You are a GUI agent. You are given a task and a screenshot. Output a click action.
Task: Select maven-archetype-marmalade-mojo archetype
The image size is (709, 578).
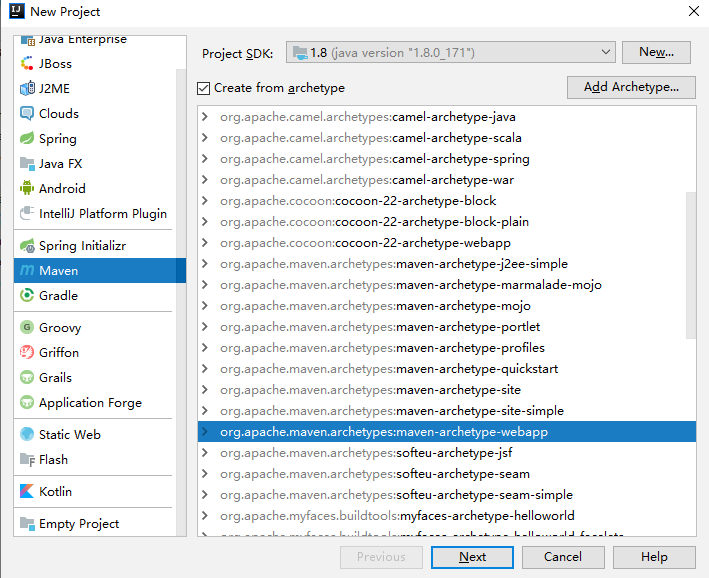coord(447,284)
